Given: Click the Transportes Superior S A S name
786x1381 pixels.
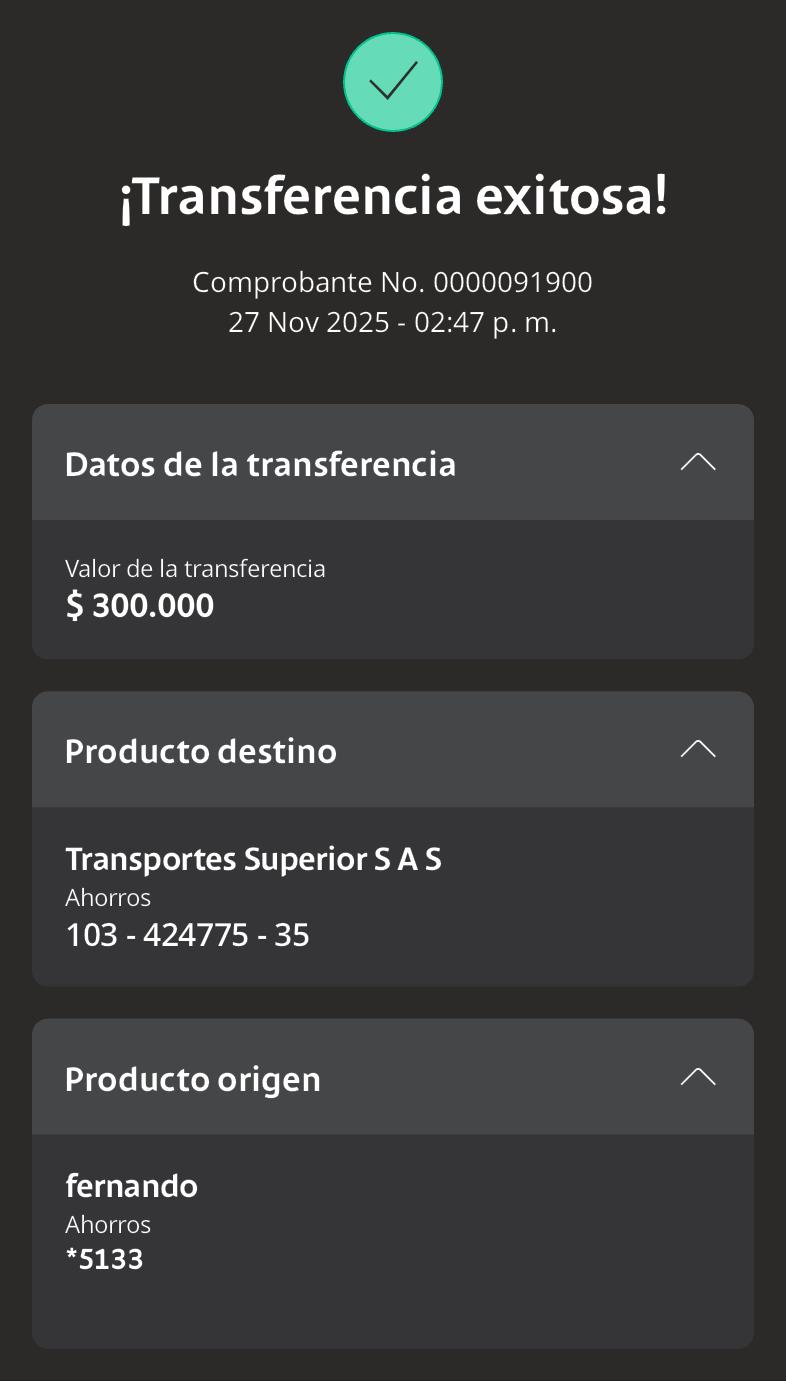Looking at the screenshot, I should tap(253, 859).
